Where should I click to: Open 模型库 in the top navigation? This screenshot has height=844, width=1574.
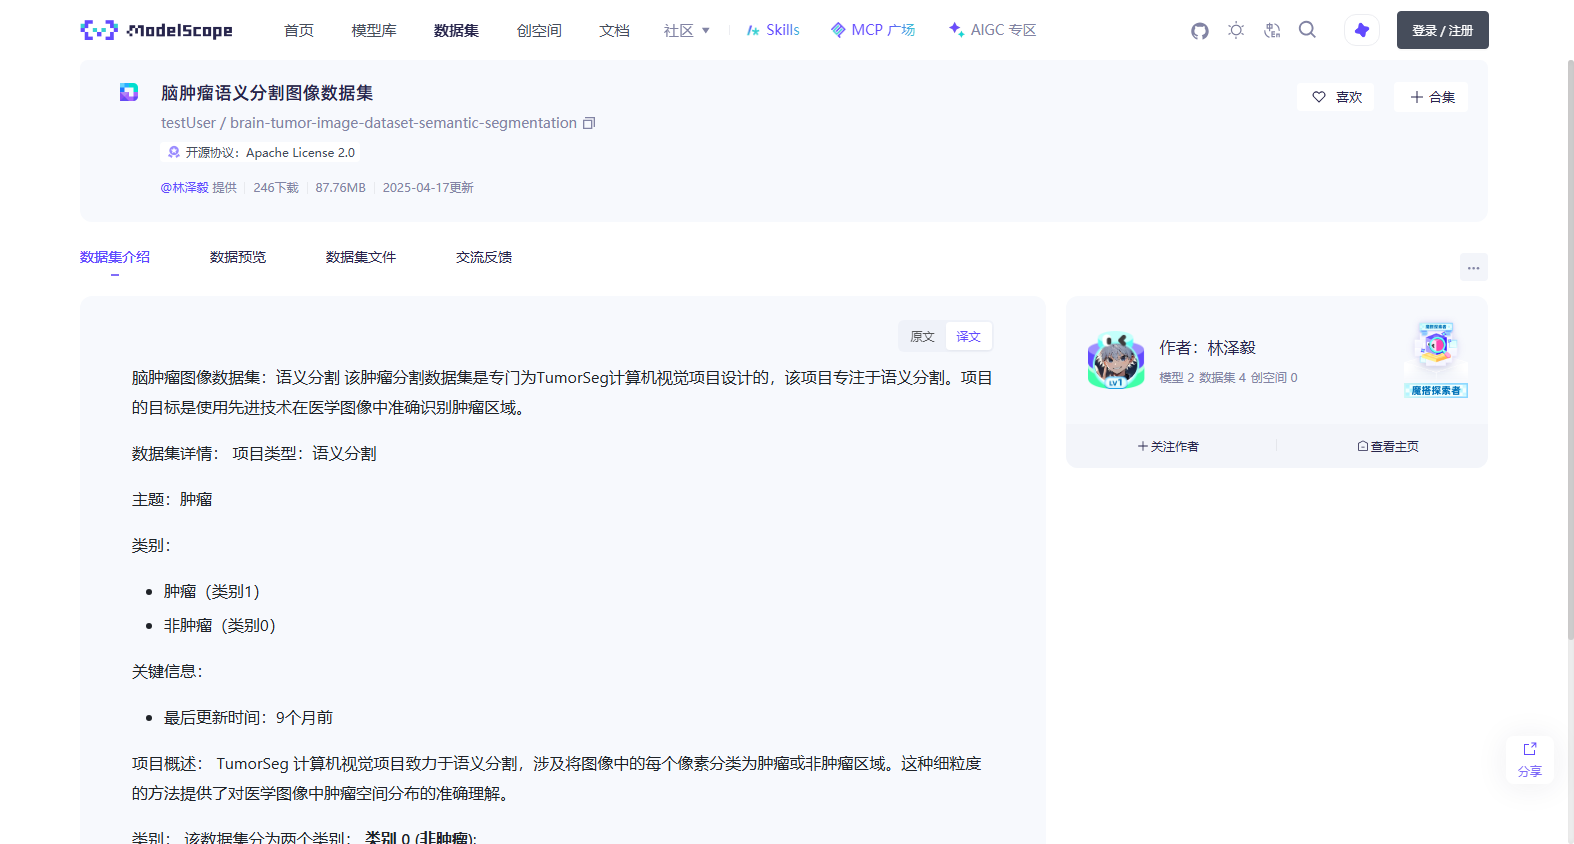coord(374,31)
